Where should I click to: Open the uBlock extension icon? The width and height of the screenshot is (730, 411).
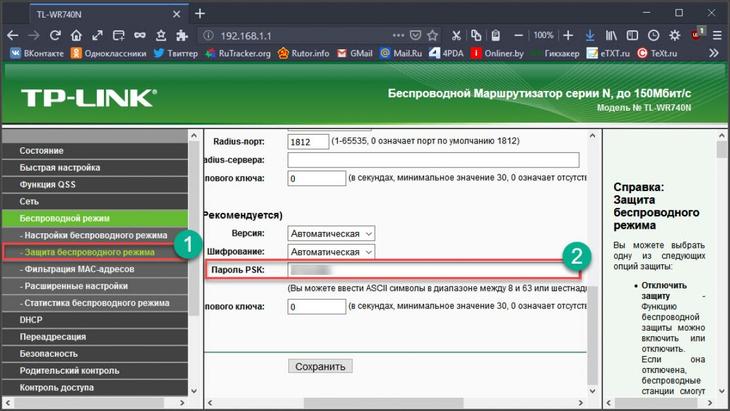click(x=697, y=35)
